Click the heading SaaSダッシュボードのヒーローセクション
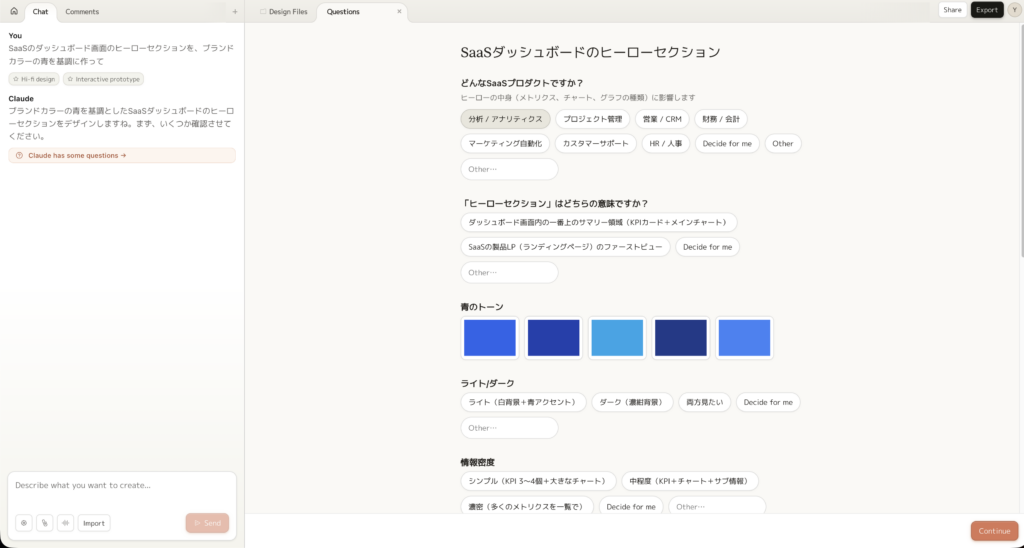 (590, 52)
